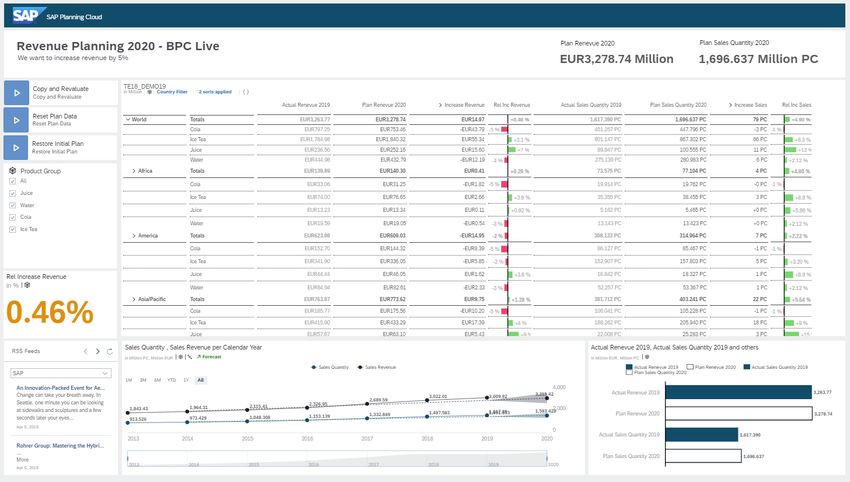Expand the America row
This screenshot has width=850, height=482.
click(134, 236)
